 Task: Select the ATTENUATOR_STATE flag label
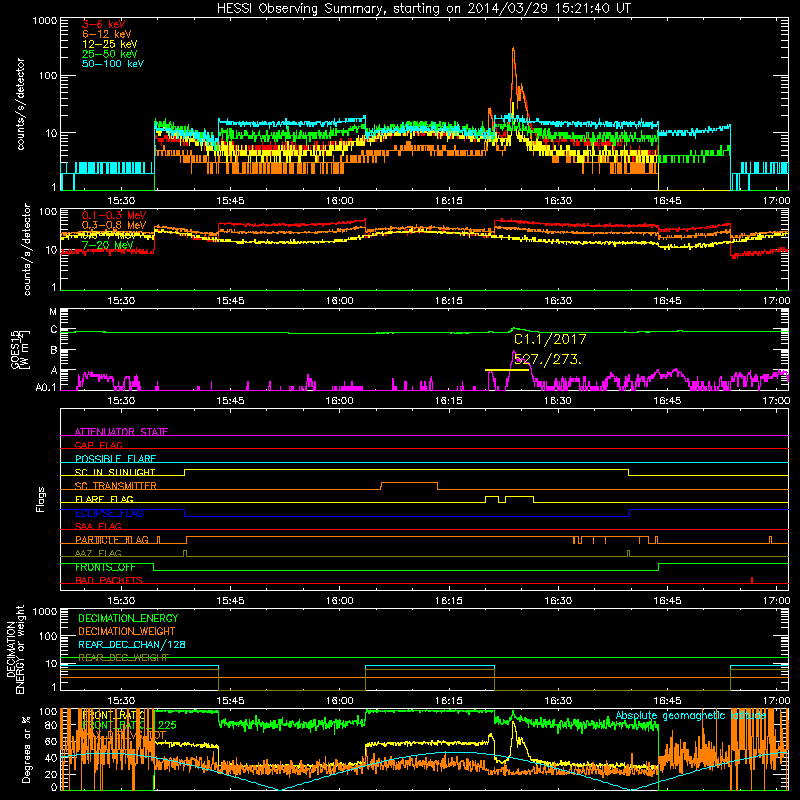click(x=121, y=432)
